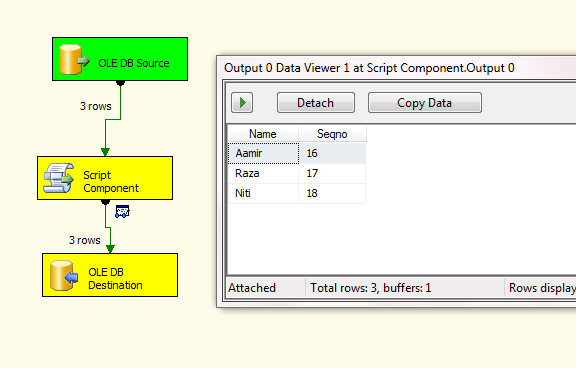Select the Seqno cell 18
This screenshot has height=368, width=576.
[332, 193]
